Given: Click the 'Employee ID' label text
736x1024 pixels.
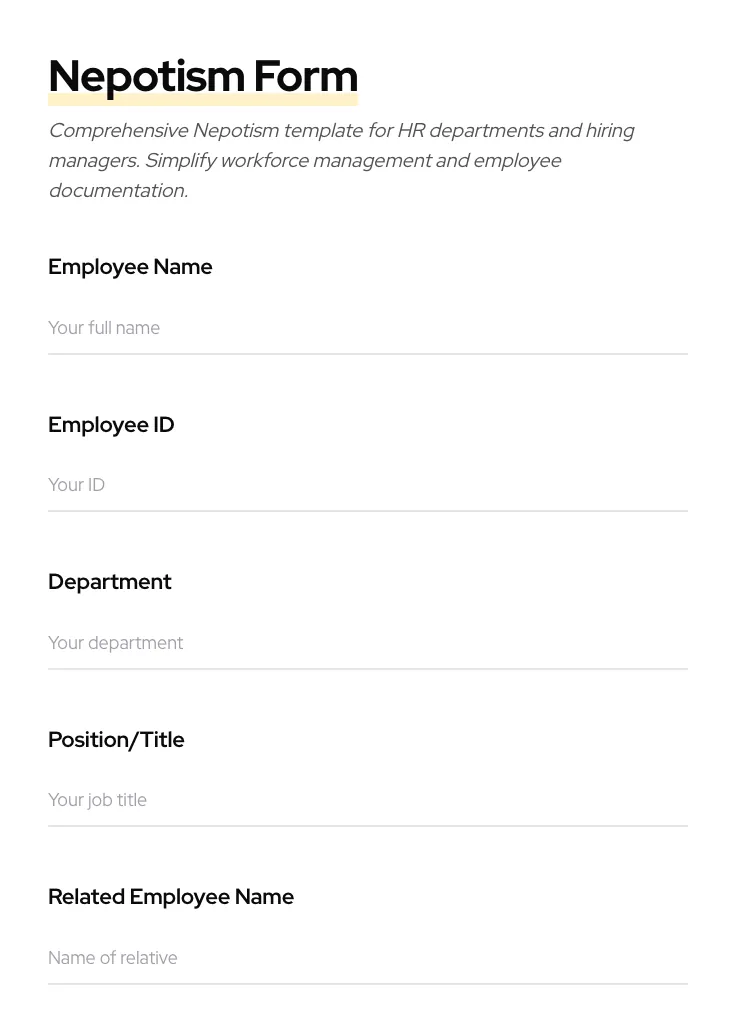Looking at the screenshot, I should [x=111, y=425].
